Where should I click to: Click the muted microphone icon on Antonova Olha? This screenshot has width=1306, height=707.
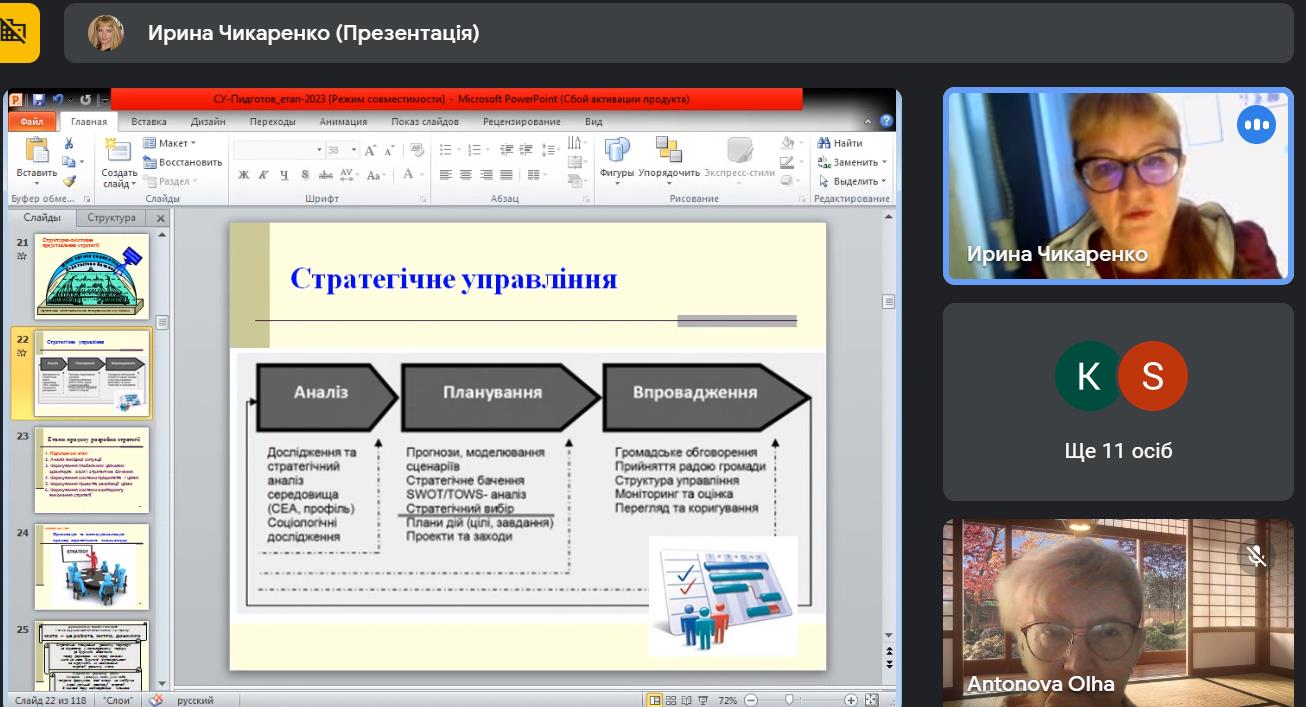click(x=1256, y=556)
